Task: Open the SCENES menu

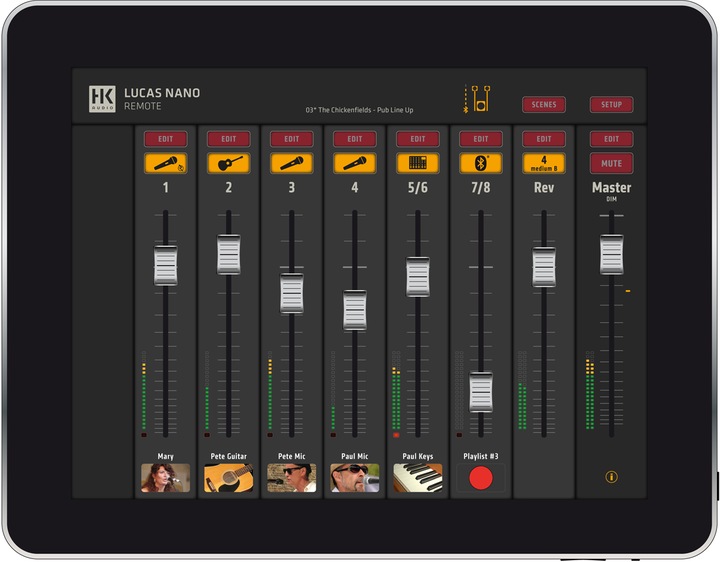Action: (x=544, y=105)
